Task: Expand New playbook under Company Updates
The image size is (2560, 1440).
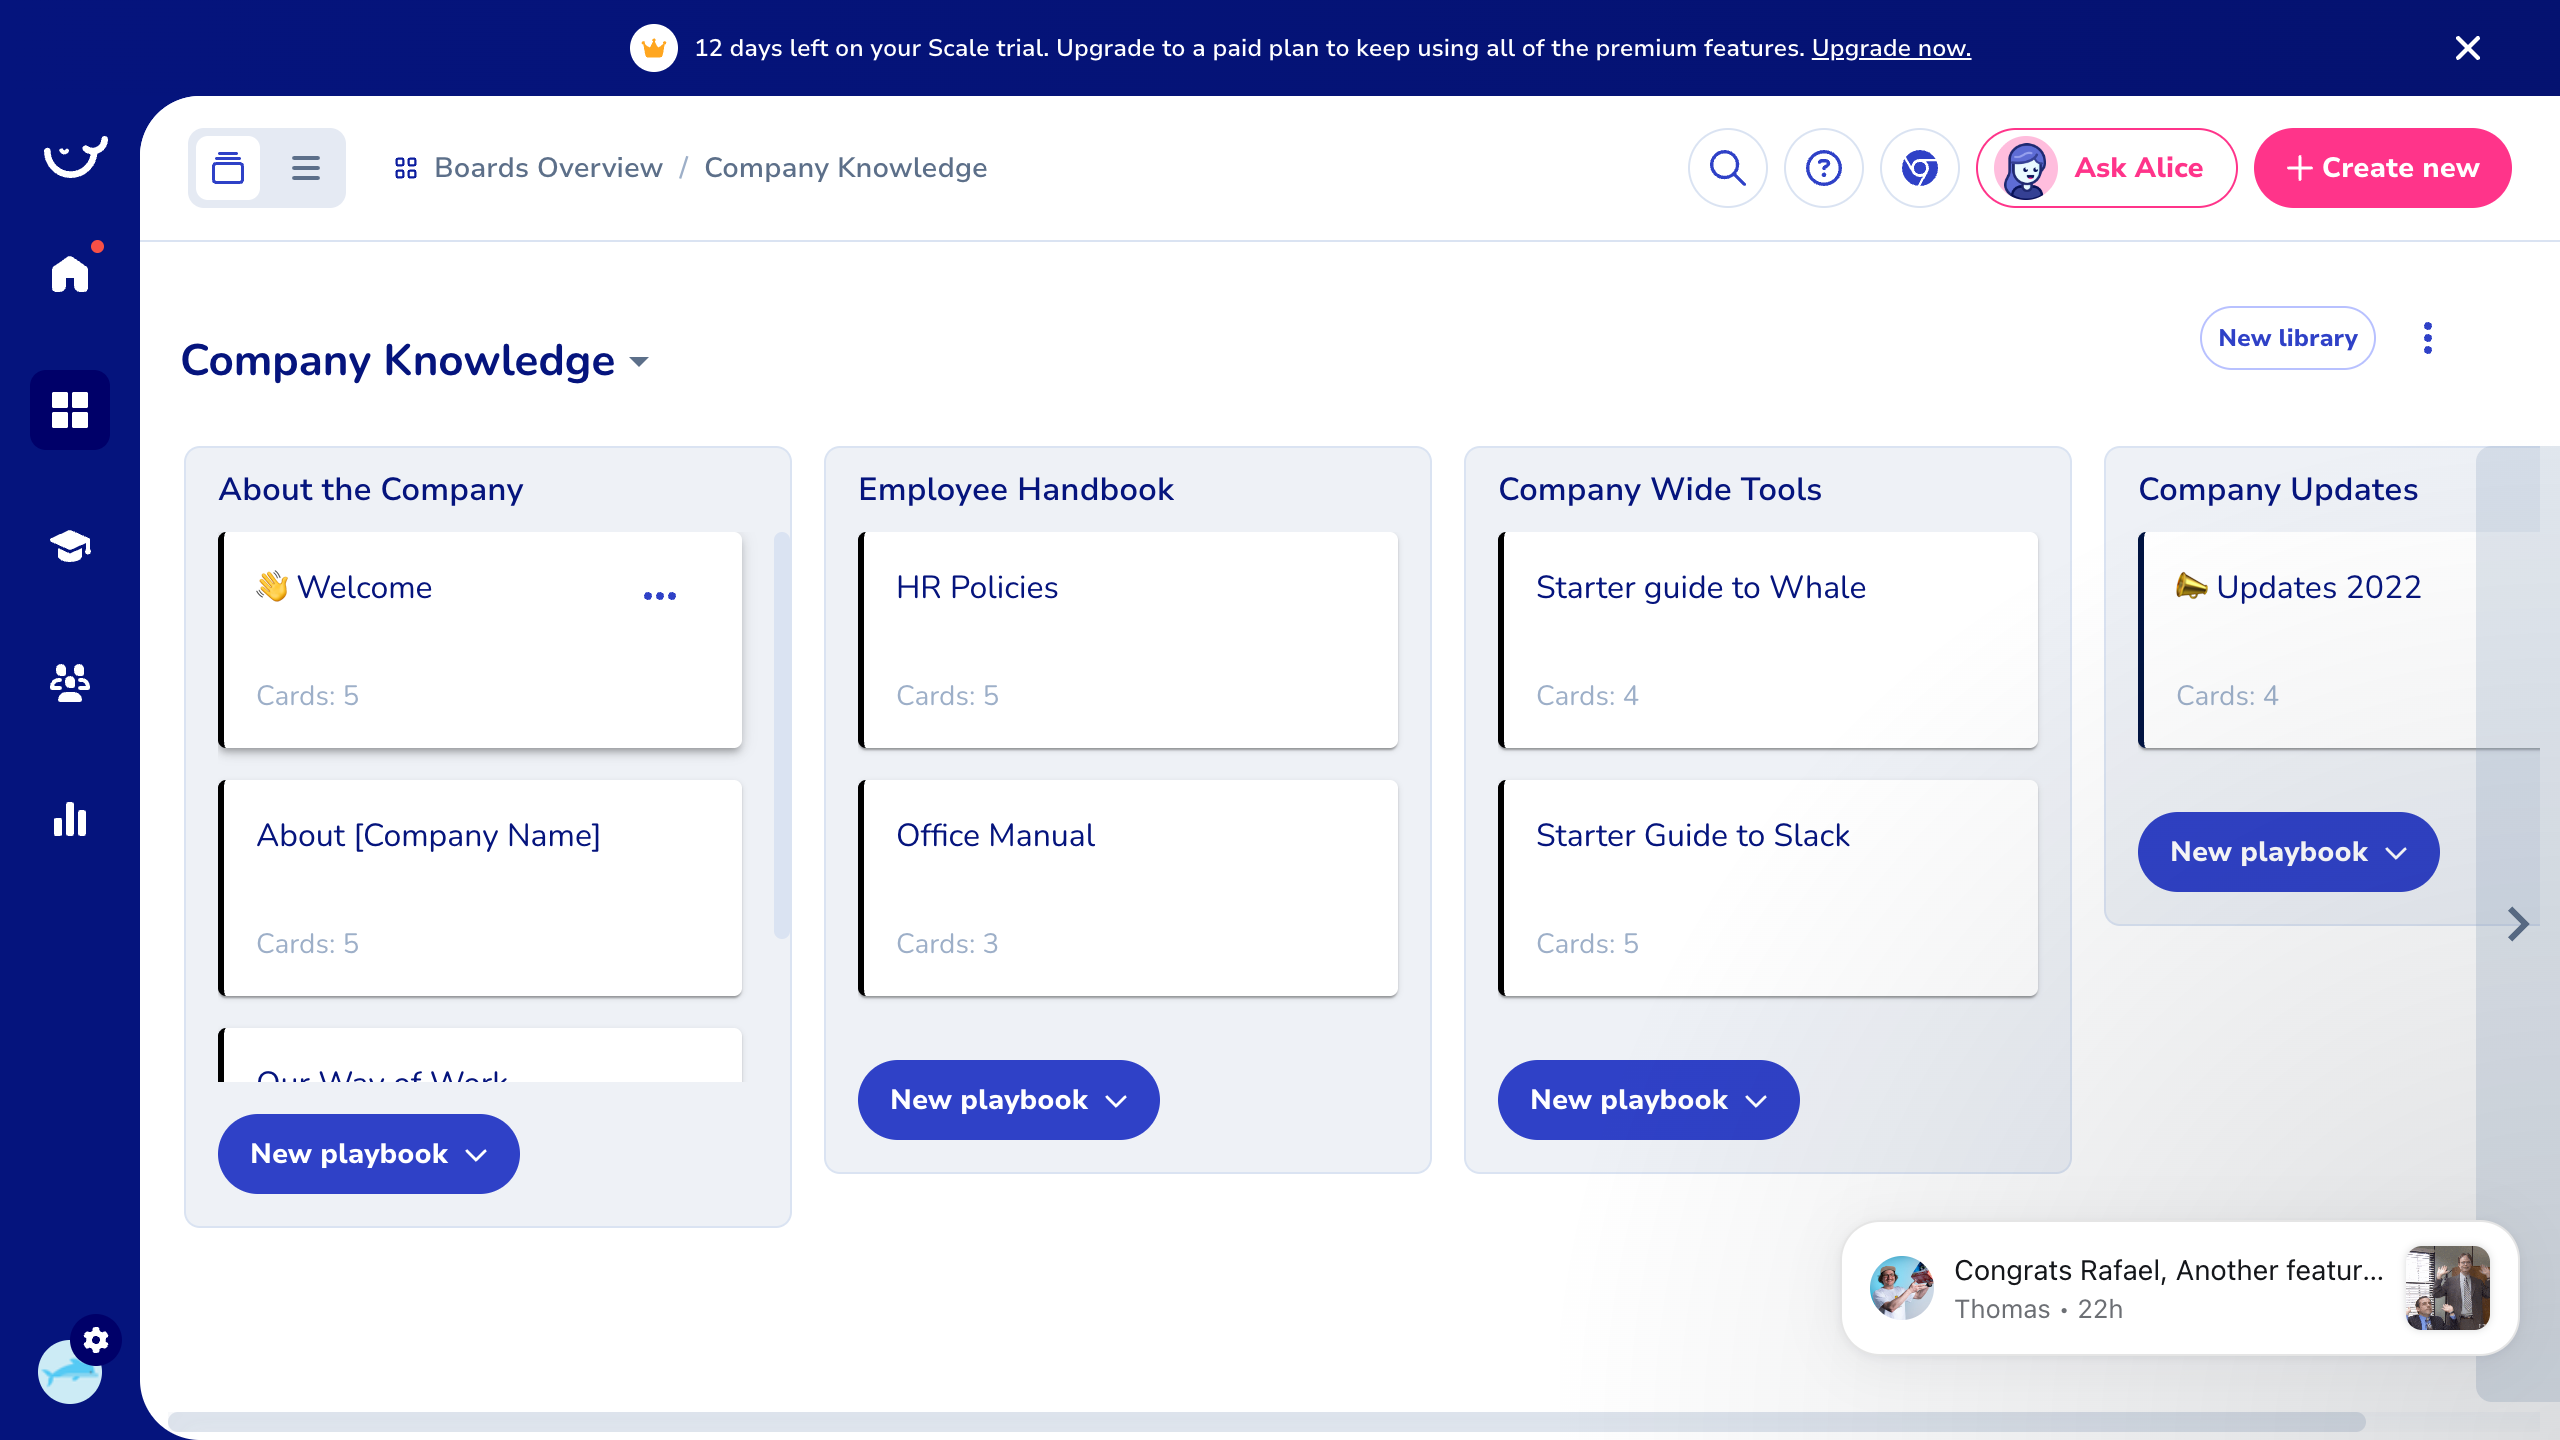Action: coord(2288,852)
